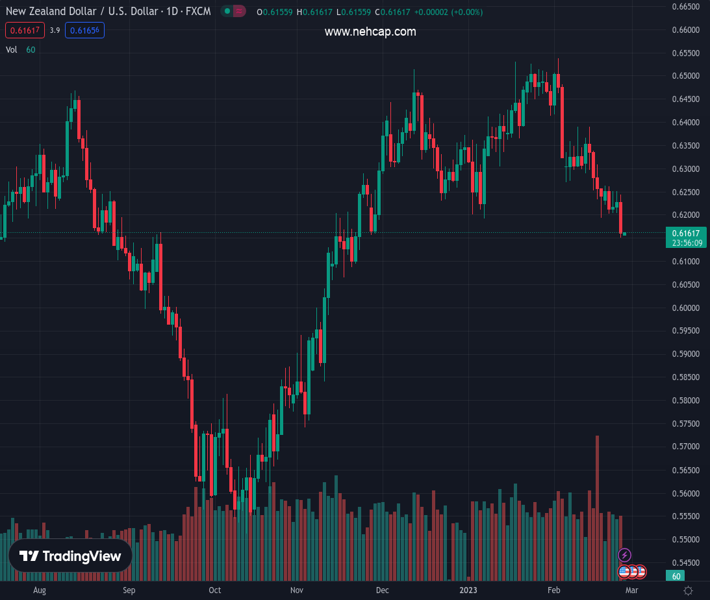
Task: Click the purple lightning bolt event icon
Action: click(x=625, y=555)
